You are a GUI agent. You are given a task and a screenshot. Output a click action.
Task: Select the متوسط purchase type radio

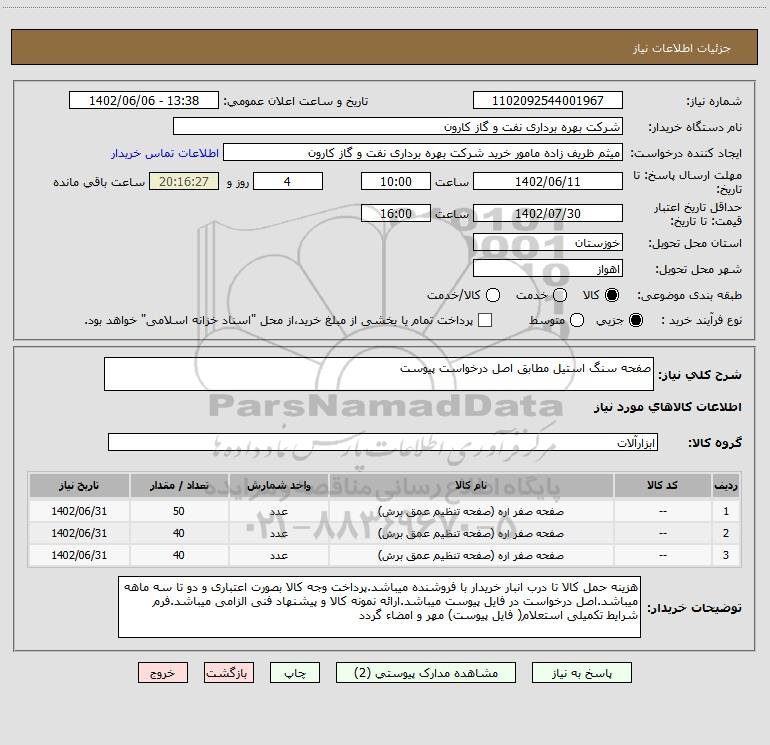(577, 320)
